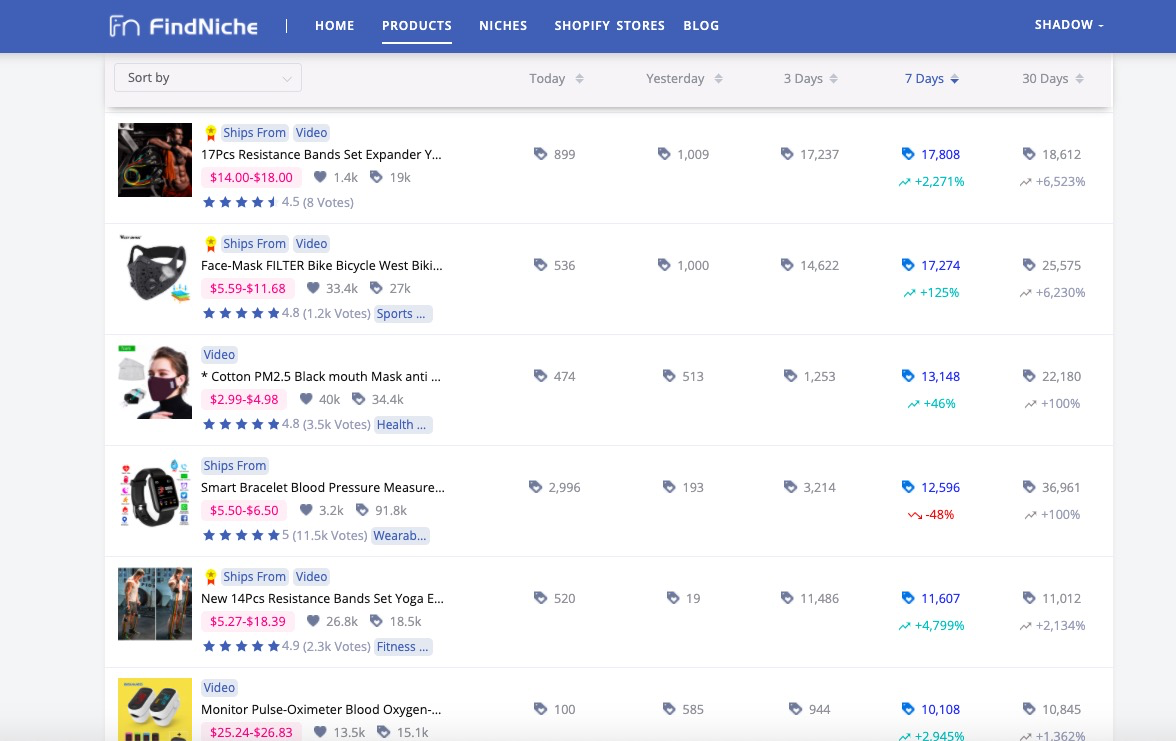
Task: Click the orders tag icon beside 19k
Action: point(376,177)
